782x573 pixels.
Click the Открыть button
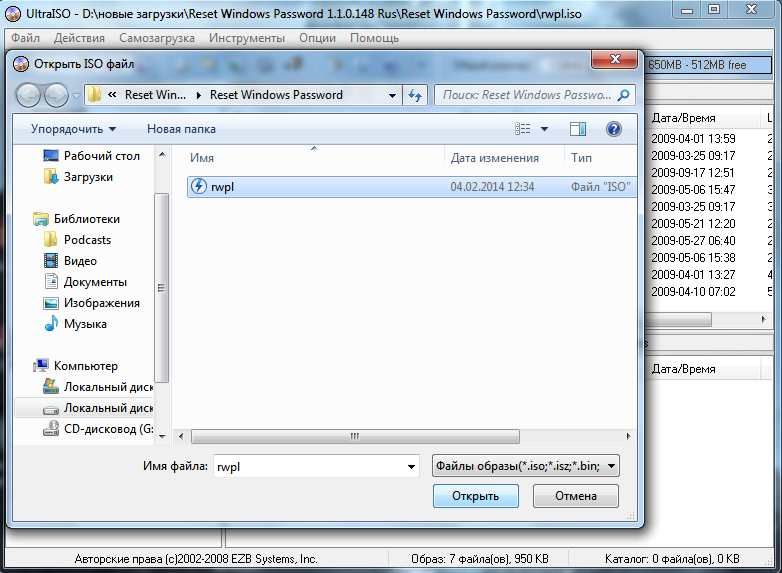[475, 496]
